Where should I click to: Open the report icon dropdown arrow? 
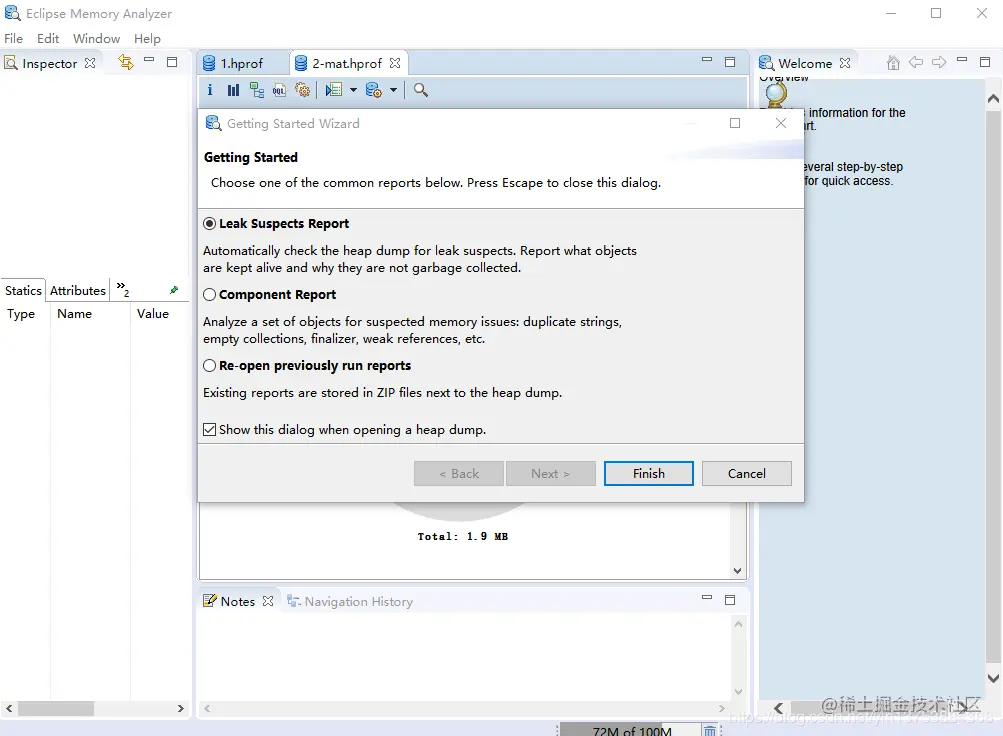coord(353,90)
